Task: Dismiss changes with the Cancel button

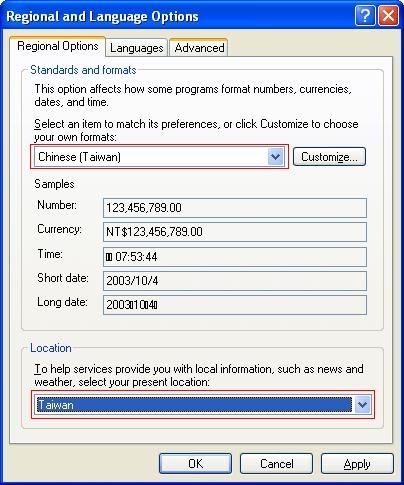Action: coord(276,463)
